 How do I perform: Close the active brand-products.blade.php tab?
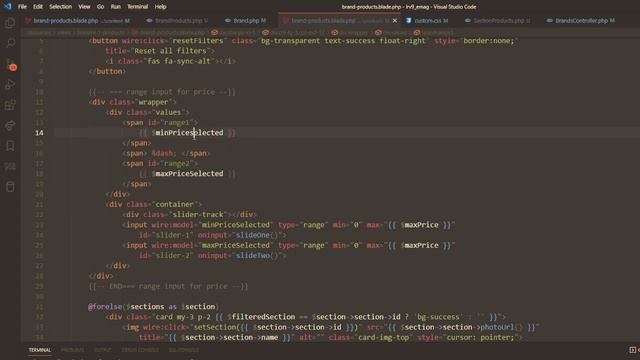(x=395, y=20)
